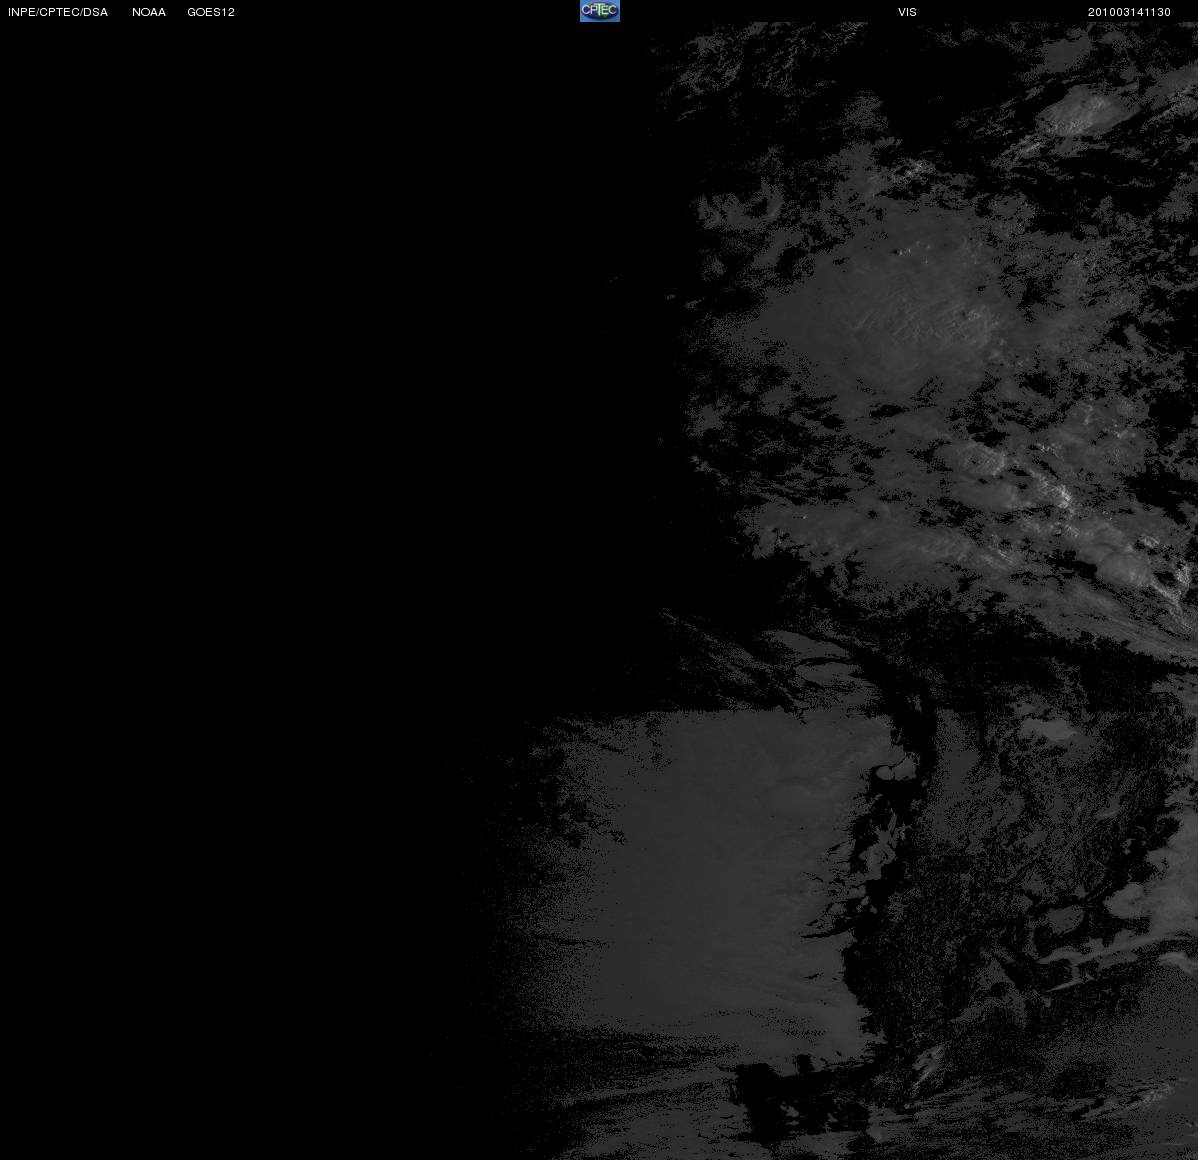Click the CPTEC logo at top center
The image size is (1198, 1160).
600,11
